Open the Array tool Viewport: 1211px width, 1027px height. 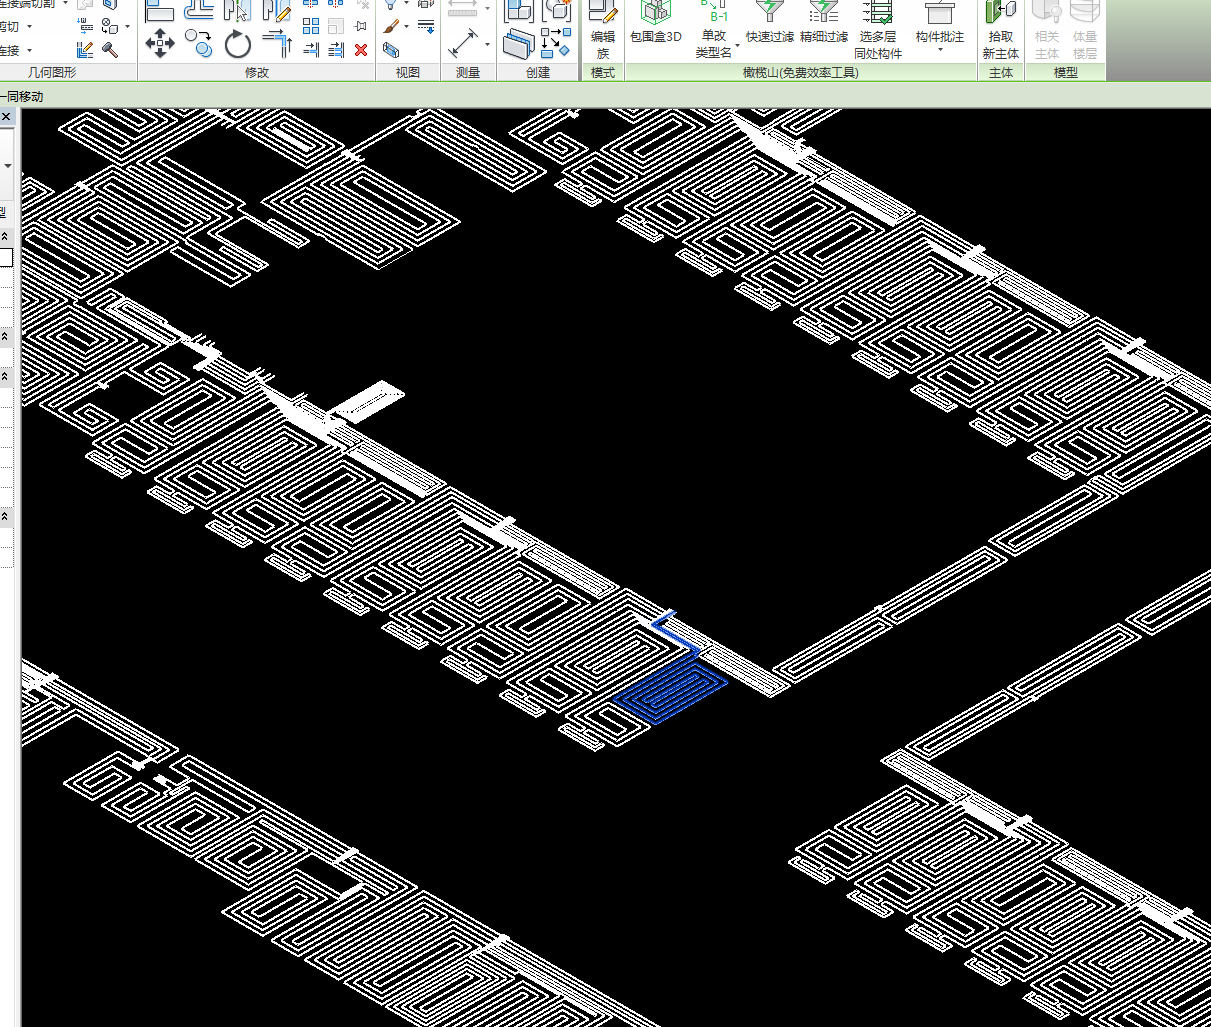coord(311,27)
